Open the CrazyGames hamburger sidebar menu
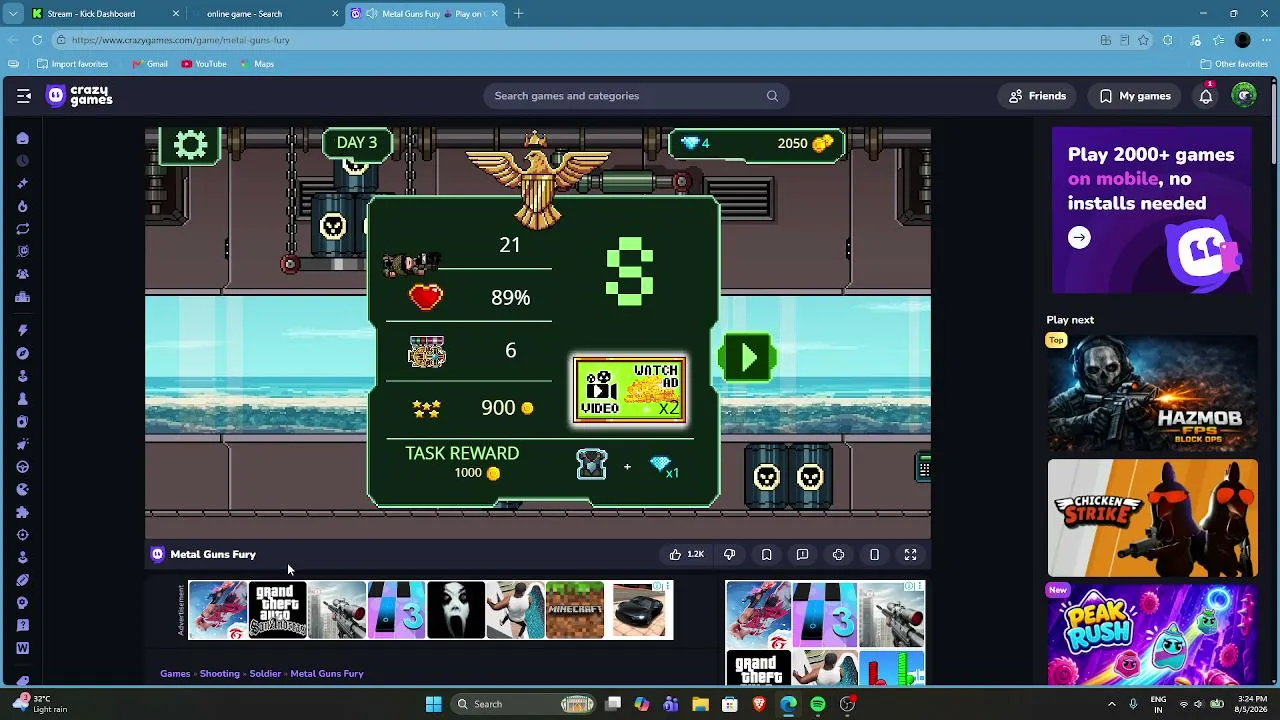1280x720 pixels. point(24,96)
